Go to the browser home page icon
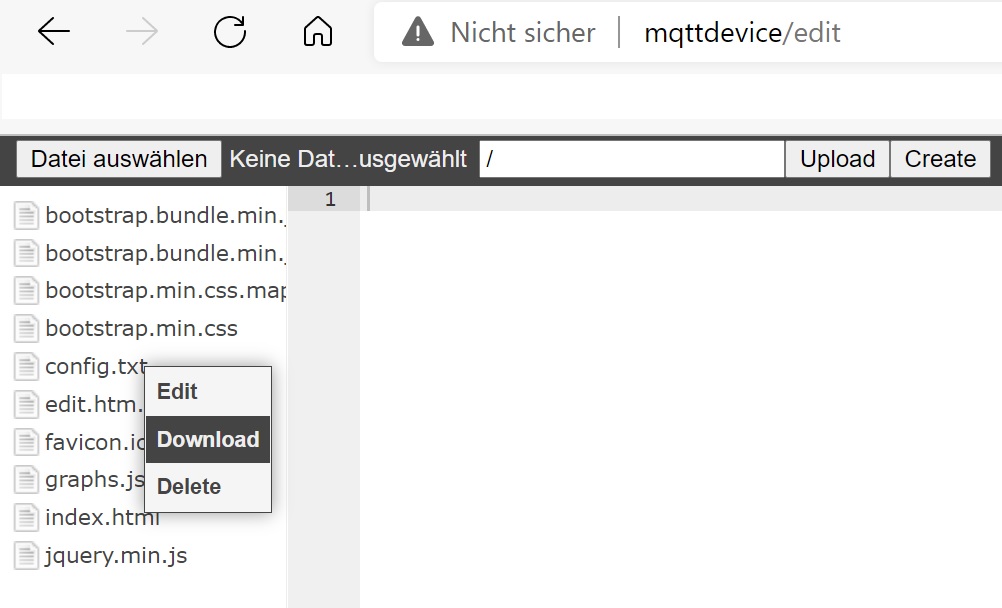This screenshot has height=608, width=1002. (317, 33)
